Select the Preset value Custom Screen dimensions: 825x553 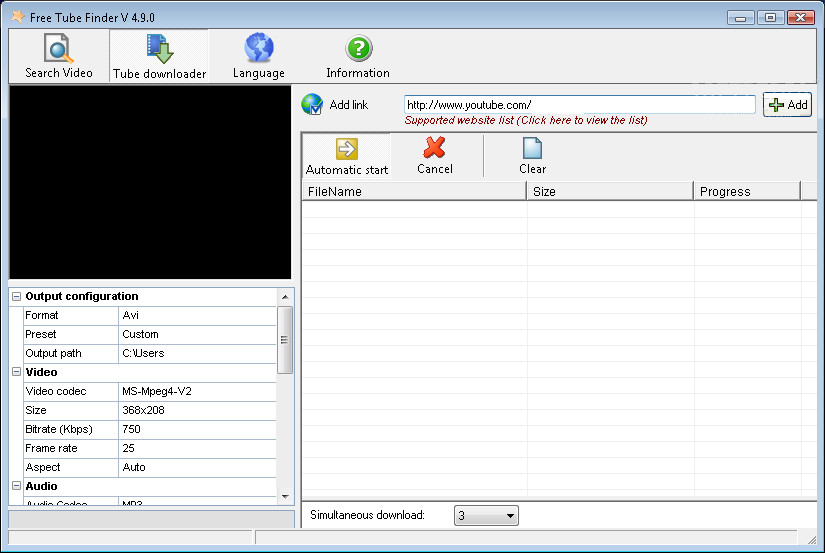pos(197,334)
